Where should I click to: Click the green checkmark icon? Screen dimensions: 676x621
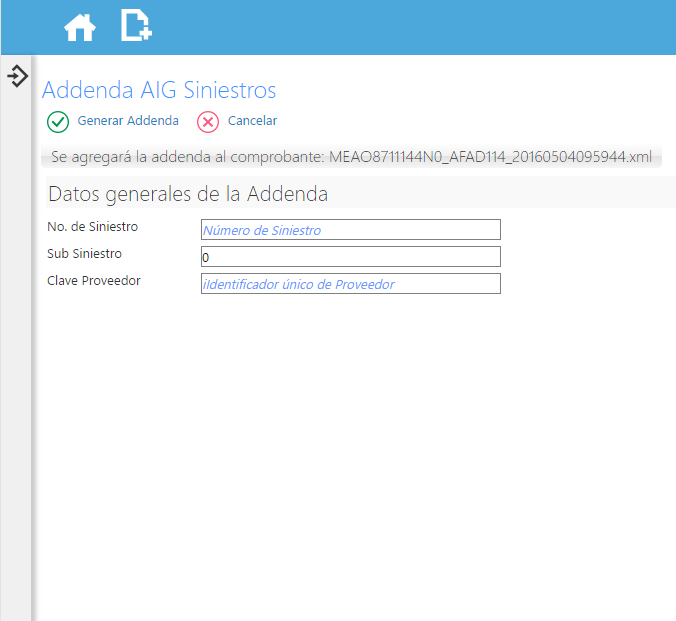[58, 122]
